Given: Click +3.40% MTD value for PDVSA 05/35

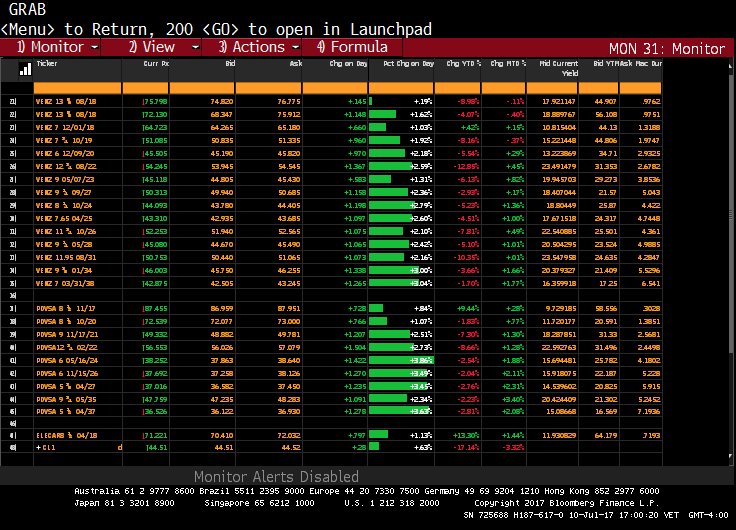Looking at the screenshot, I should coord(513,399).
